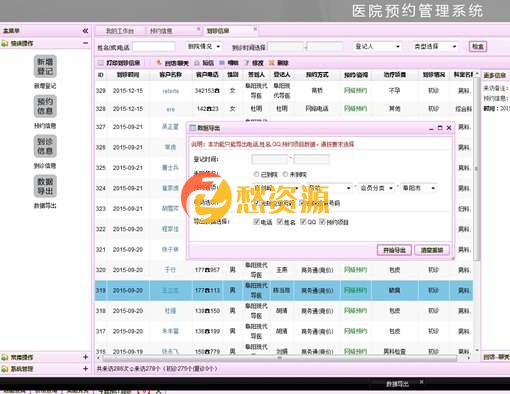510x394 pixels.
Task: Open the 类型选择 filter dropdown
Action: pyautogui.click(x=435, y=46)
